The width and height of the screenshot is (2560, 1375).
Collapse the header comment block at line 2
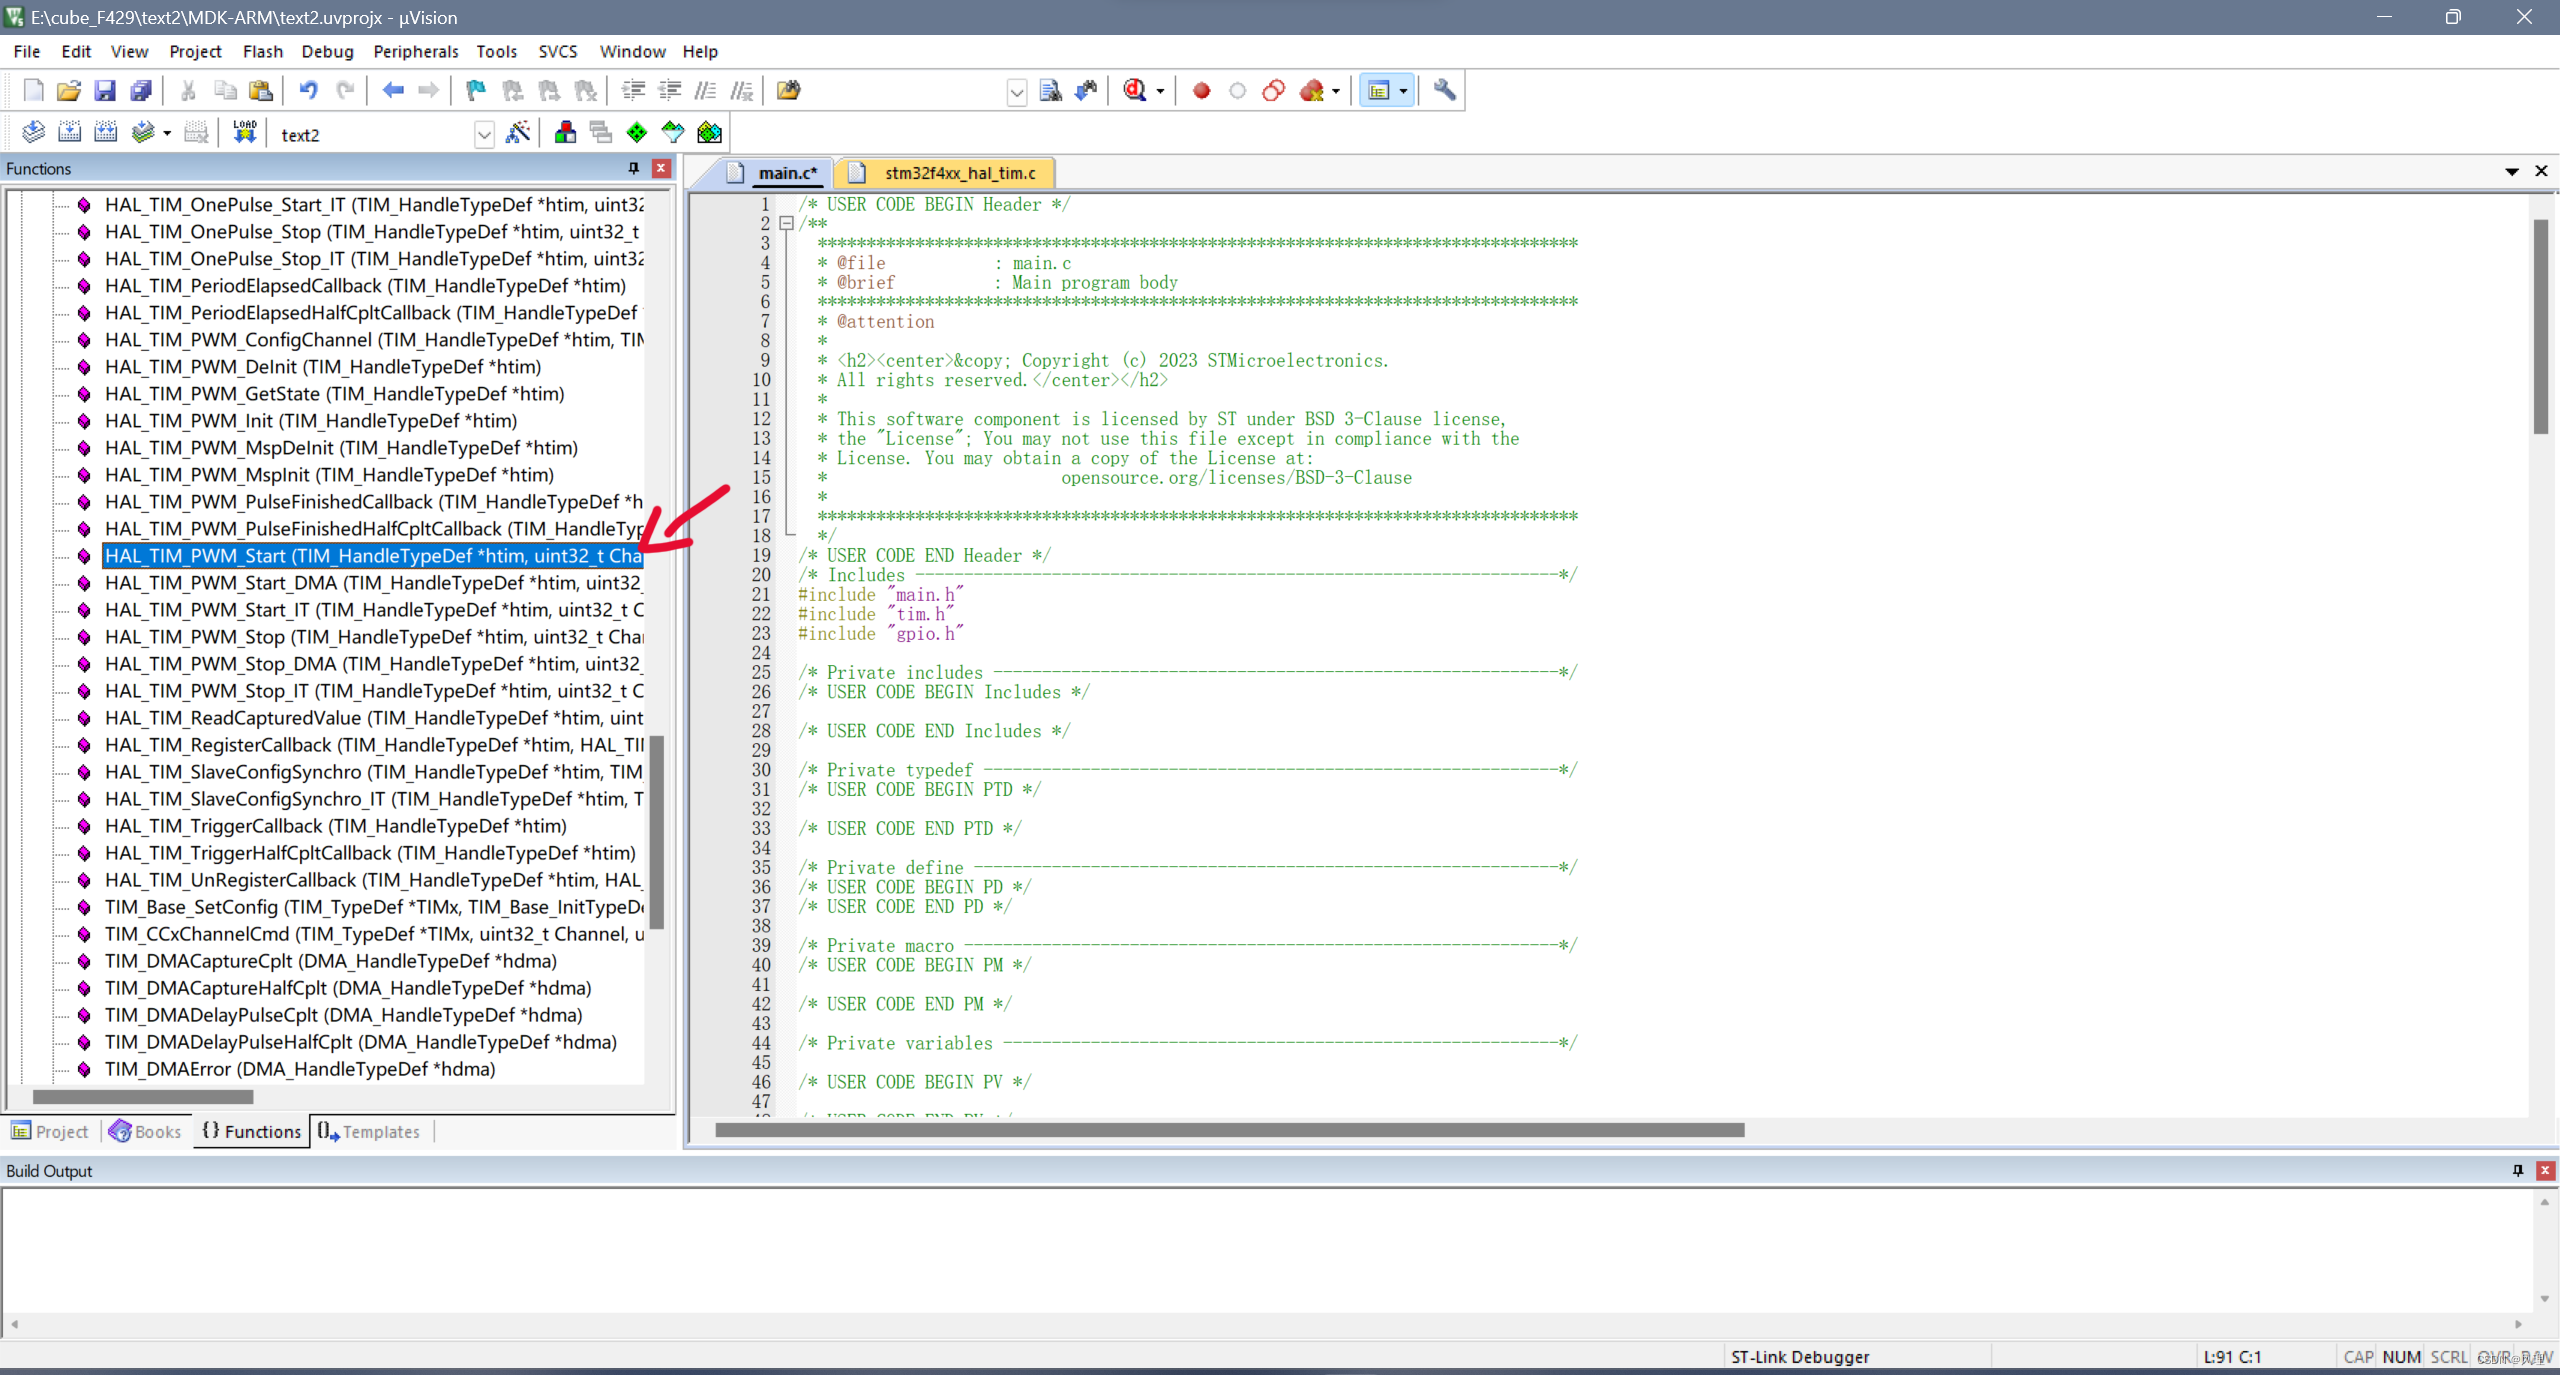point(788,223)
